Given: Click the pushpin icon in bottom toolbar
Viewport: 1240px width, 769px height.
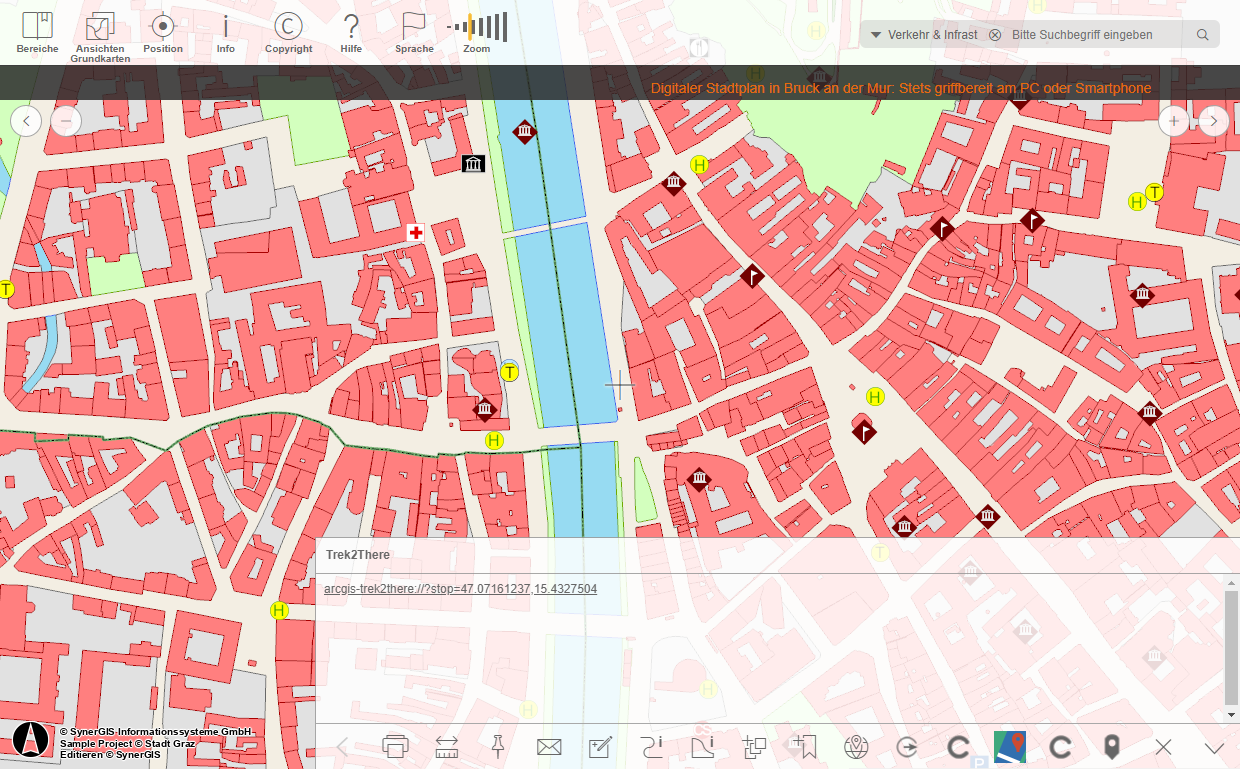Looking at the screenshot, I should pos(497,746).
